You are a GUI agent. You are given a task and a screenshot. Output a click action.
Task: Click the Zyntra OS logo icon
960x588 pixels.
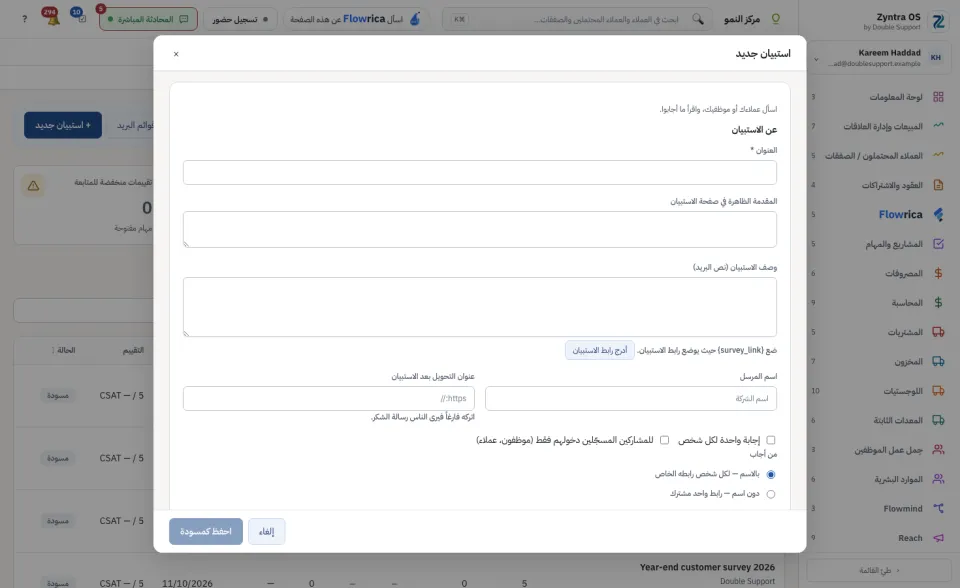938,21
